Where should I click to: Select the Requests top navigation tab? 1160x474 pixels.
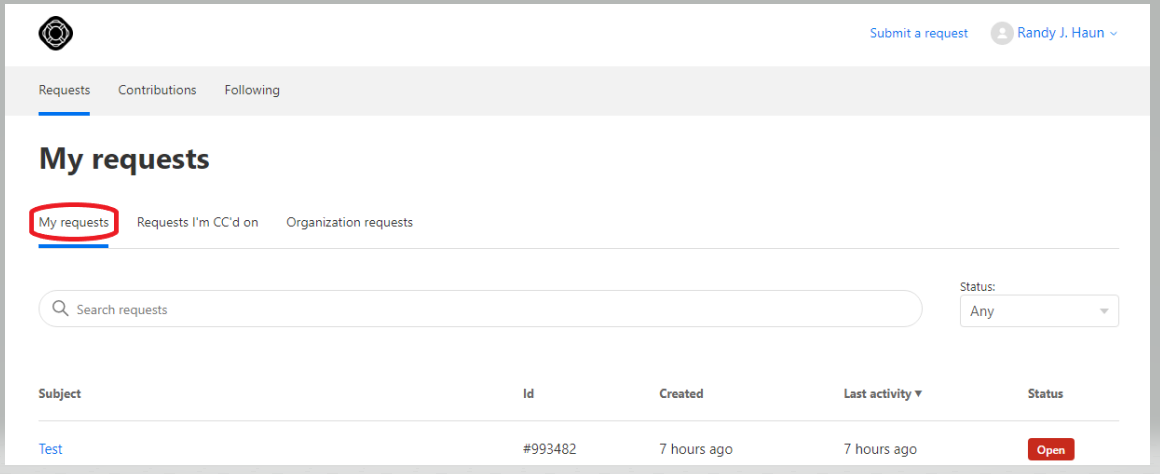point(64,90)
